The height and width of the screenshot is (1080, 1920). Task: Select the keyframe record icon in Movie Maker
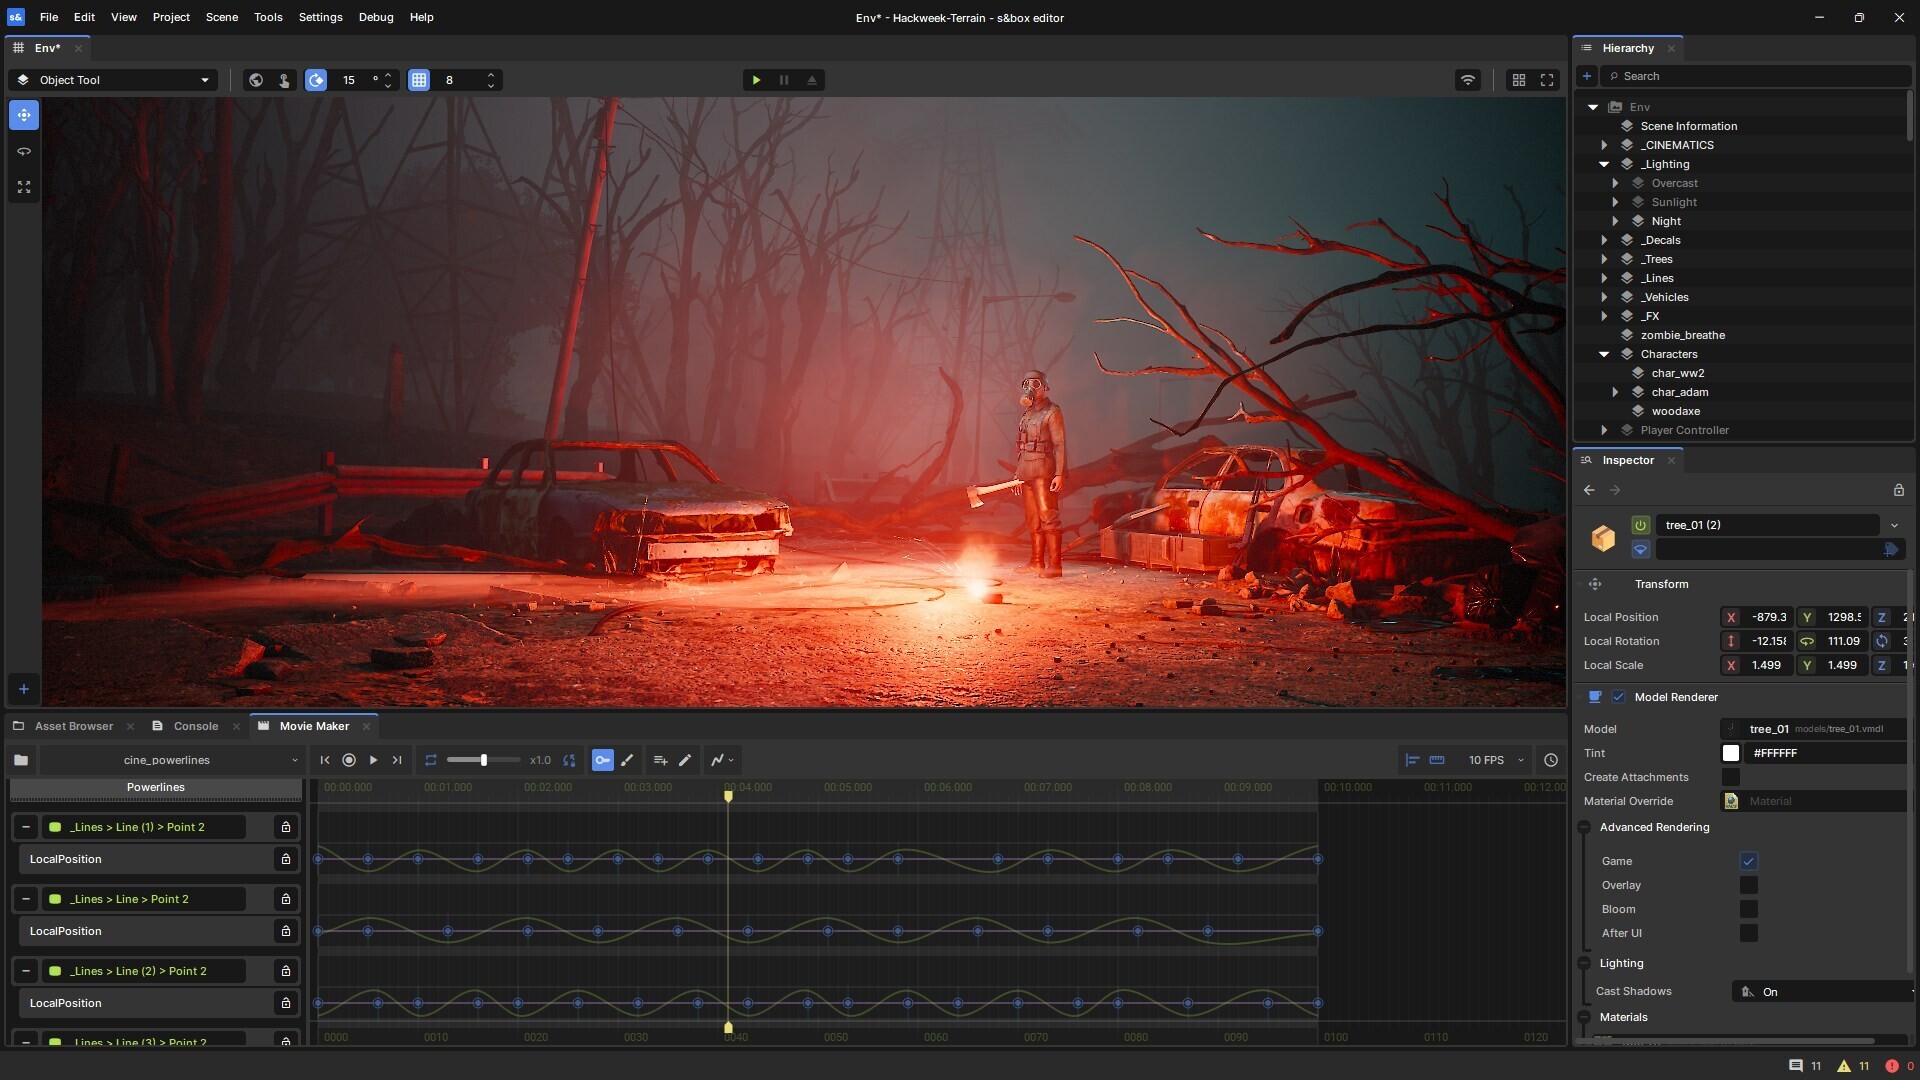tap(349, 760)
